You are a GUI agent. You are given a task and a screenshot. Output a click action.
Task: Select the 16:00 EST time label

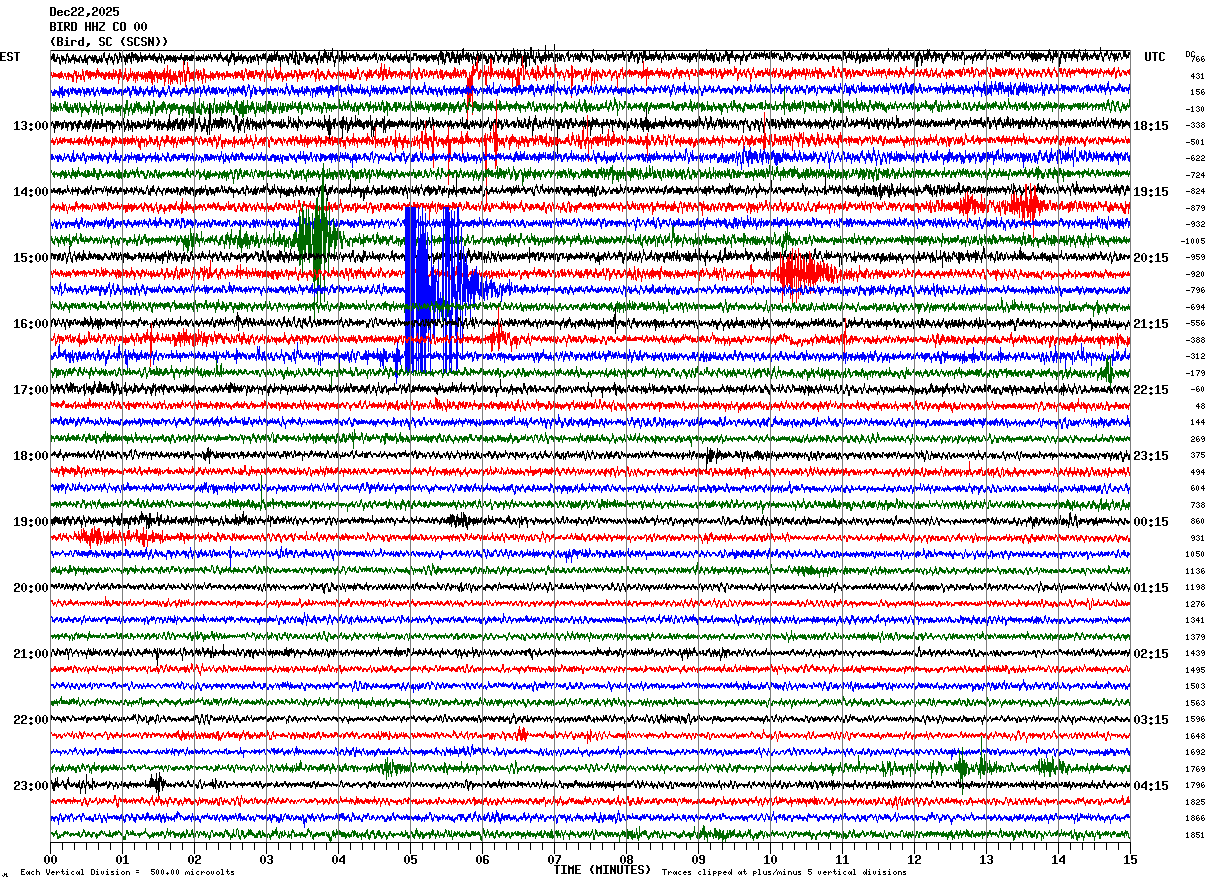pyautogui.click(x=31, y=324)
